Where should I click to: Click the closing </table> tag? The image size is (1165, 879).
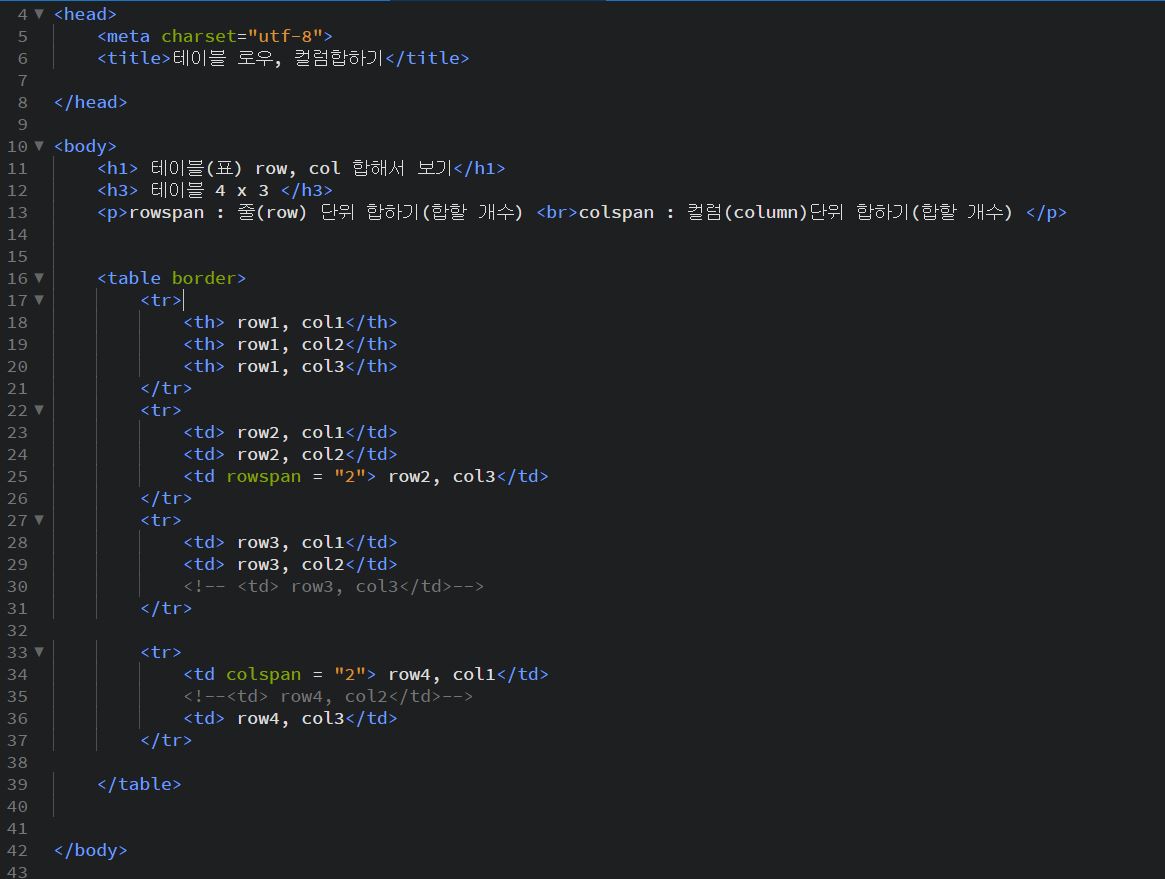click(139, 785)
